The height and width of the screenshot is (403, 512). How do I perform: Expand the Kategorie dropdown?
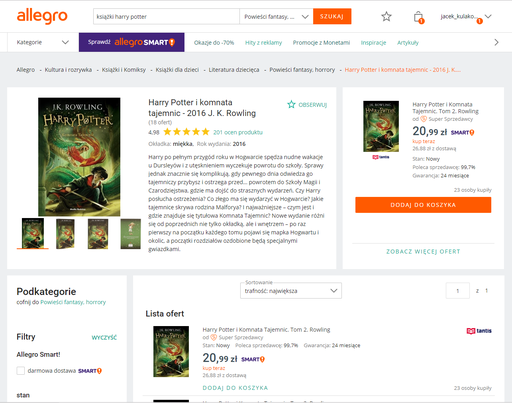click(x=43, y=42)
